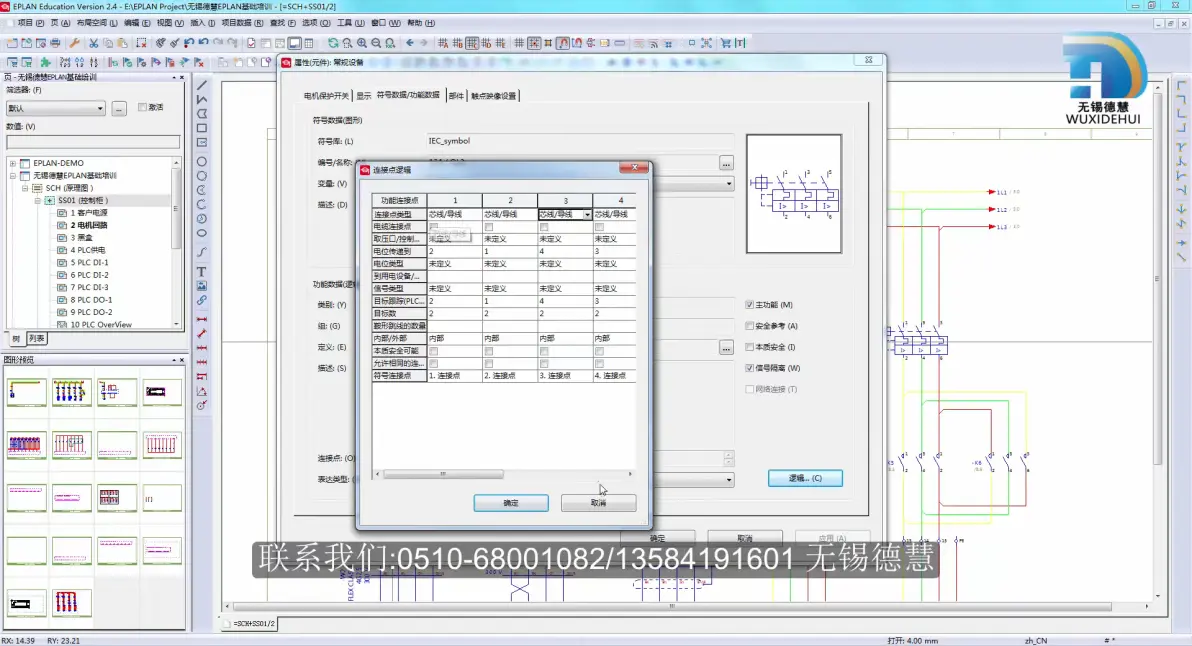Switch to the 部件 tab

click(x=456, y=96)
